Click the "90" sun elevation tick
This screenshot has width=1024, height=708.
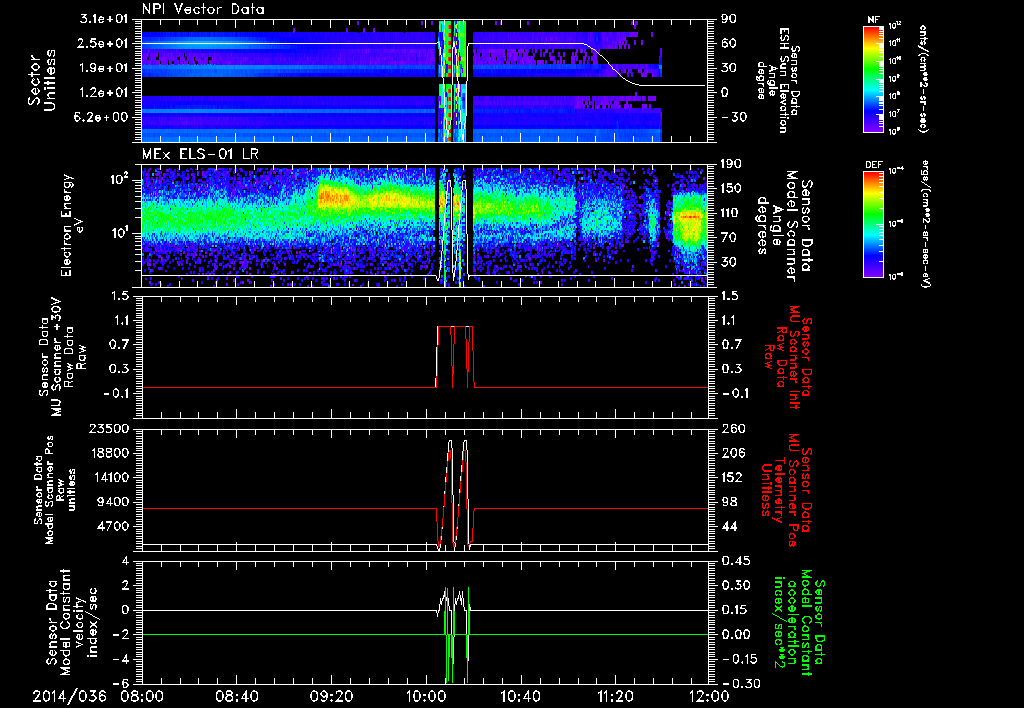(x=728, y=20)
